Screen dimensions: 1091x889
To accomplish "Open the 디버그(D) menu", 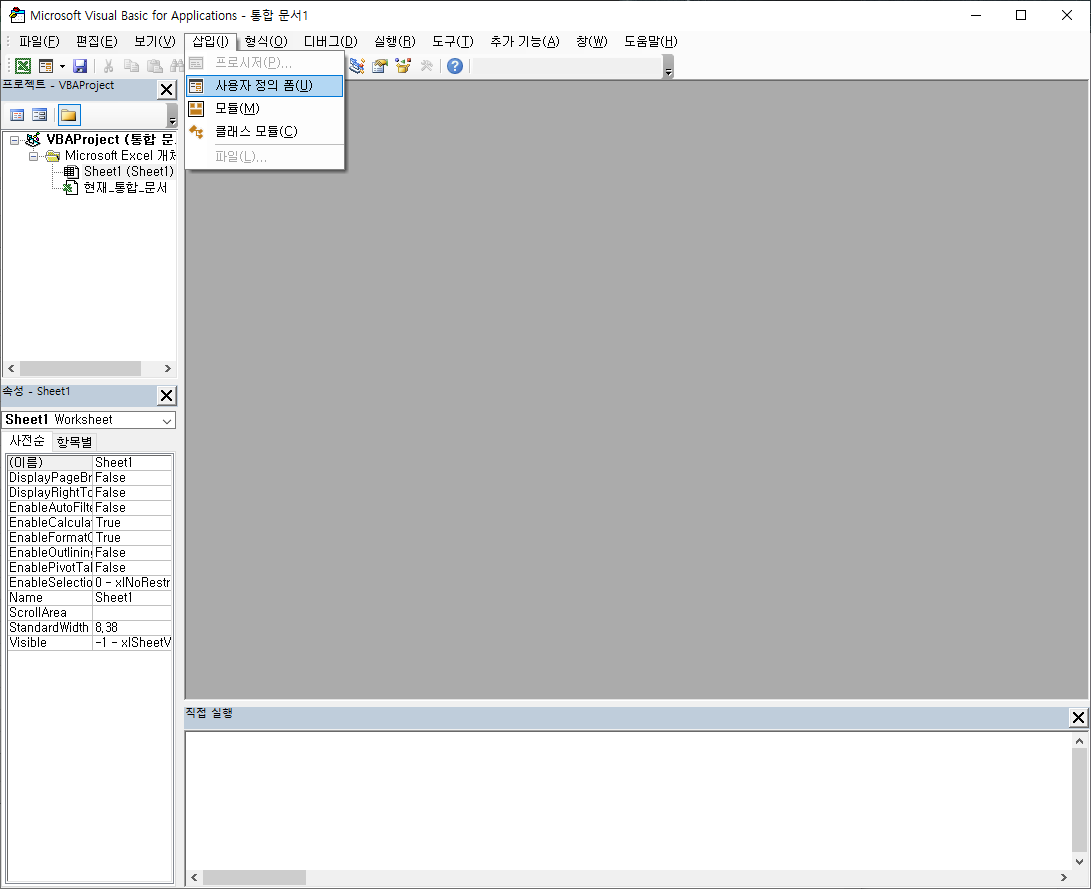I will 331,42.
